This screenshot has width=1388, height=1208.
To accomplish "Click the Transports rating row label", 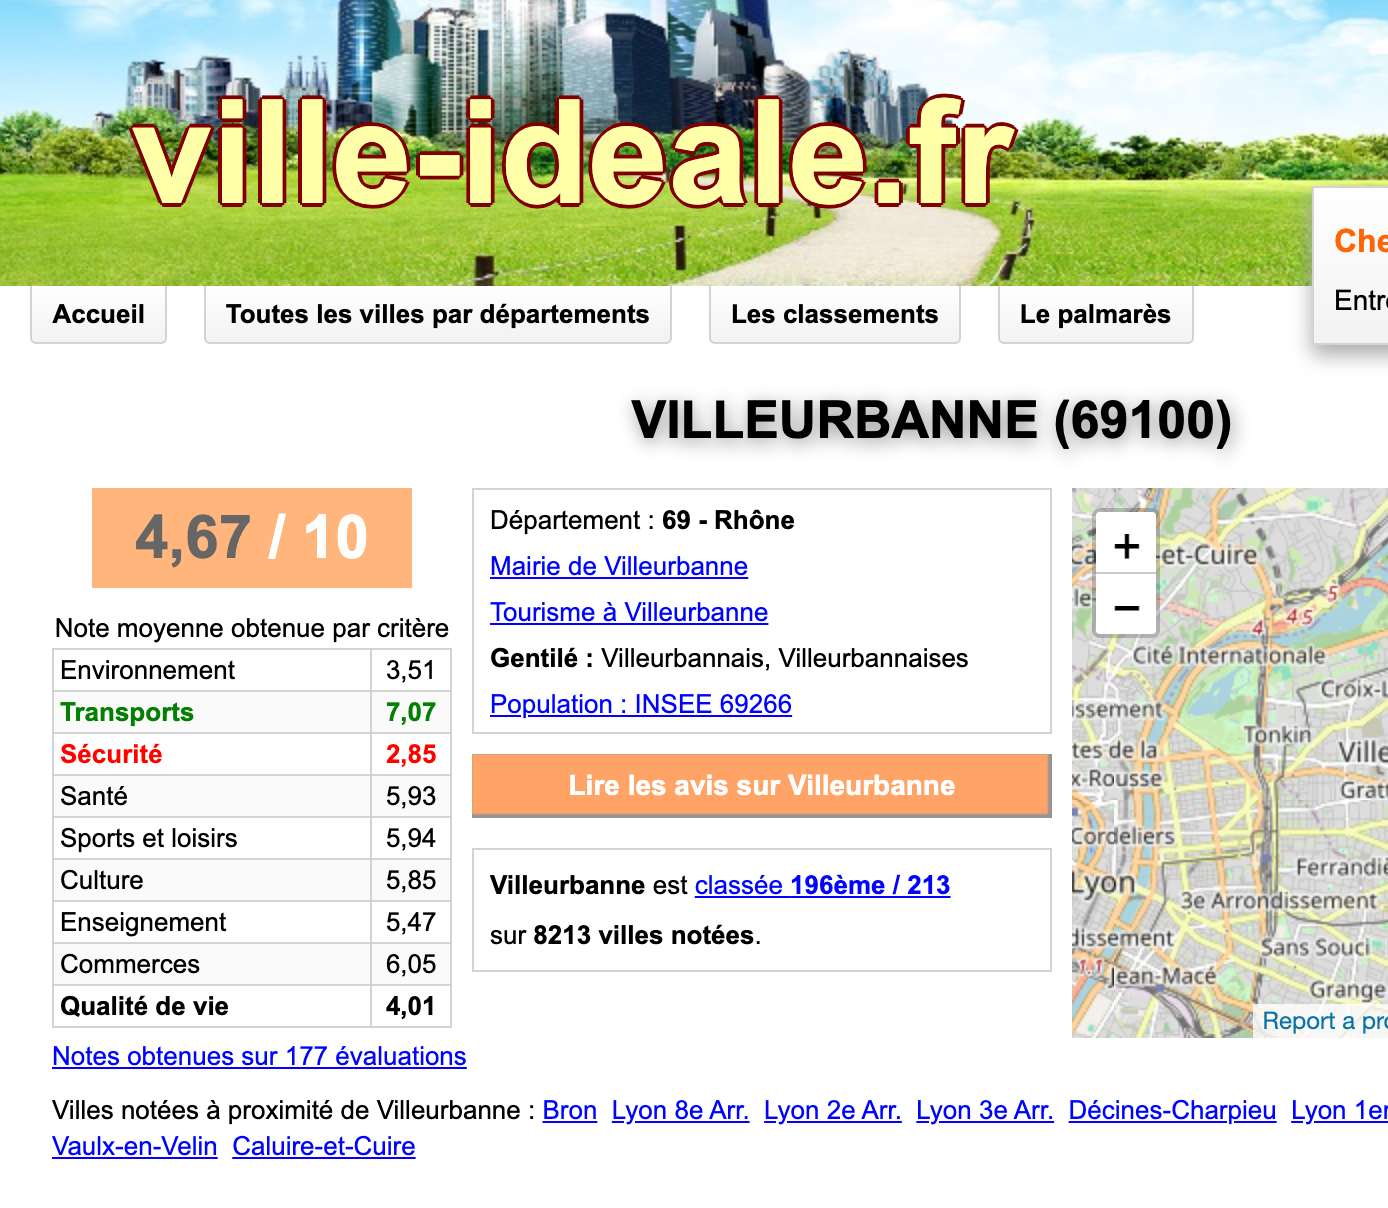I will pyautogui.click(x=127, y=712).
